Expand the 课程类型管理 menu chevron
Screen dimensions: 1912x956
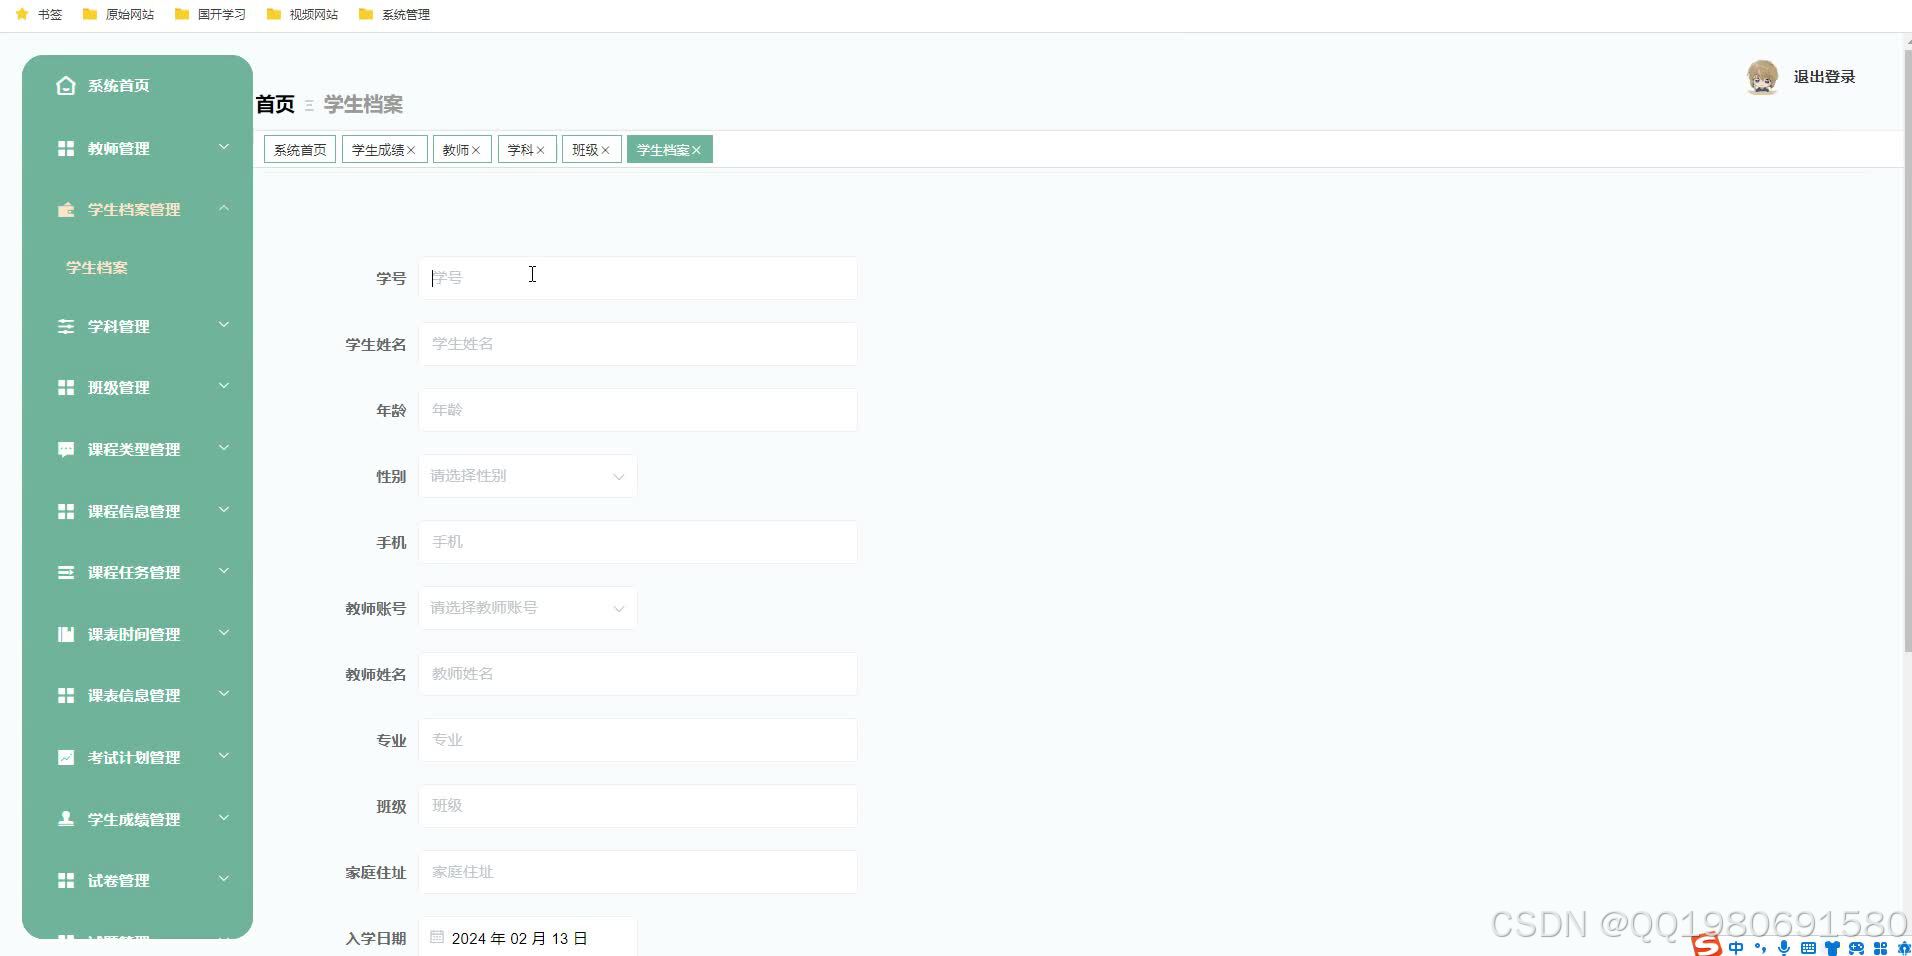[224, 448]
